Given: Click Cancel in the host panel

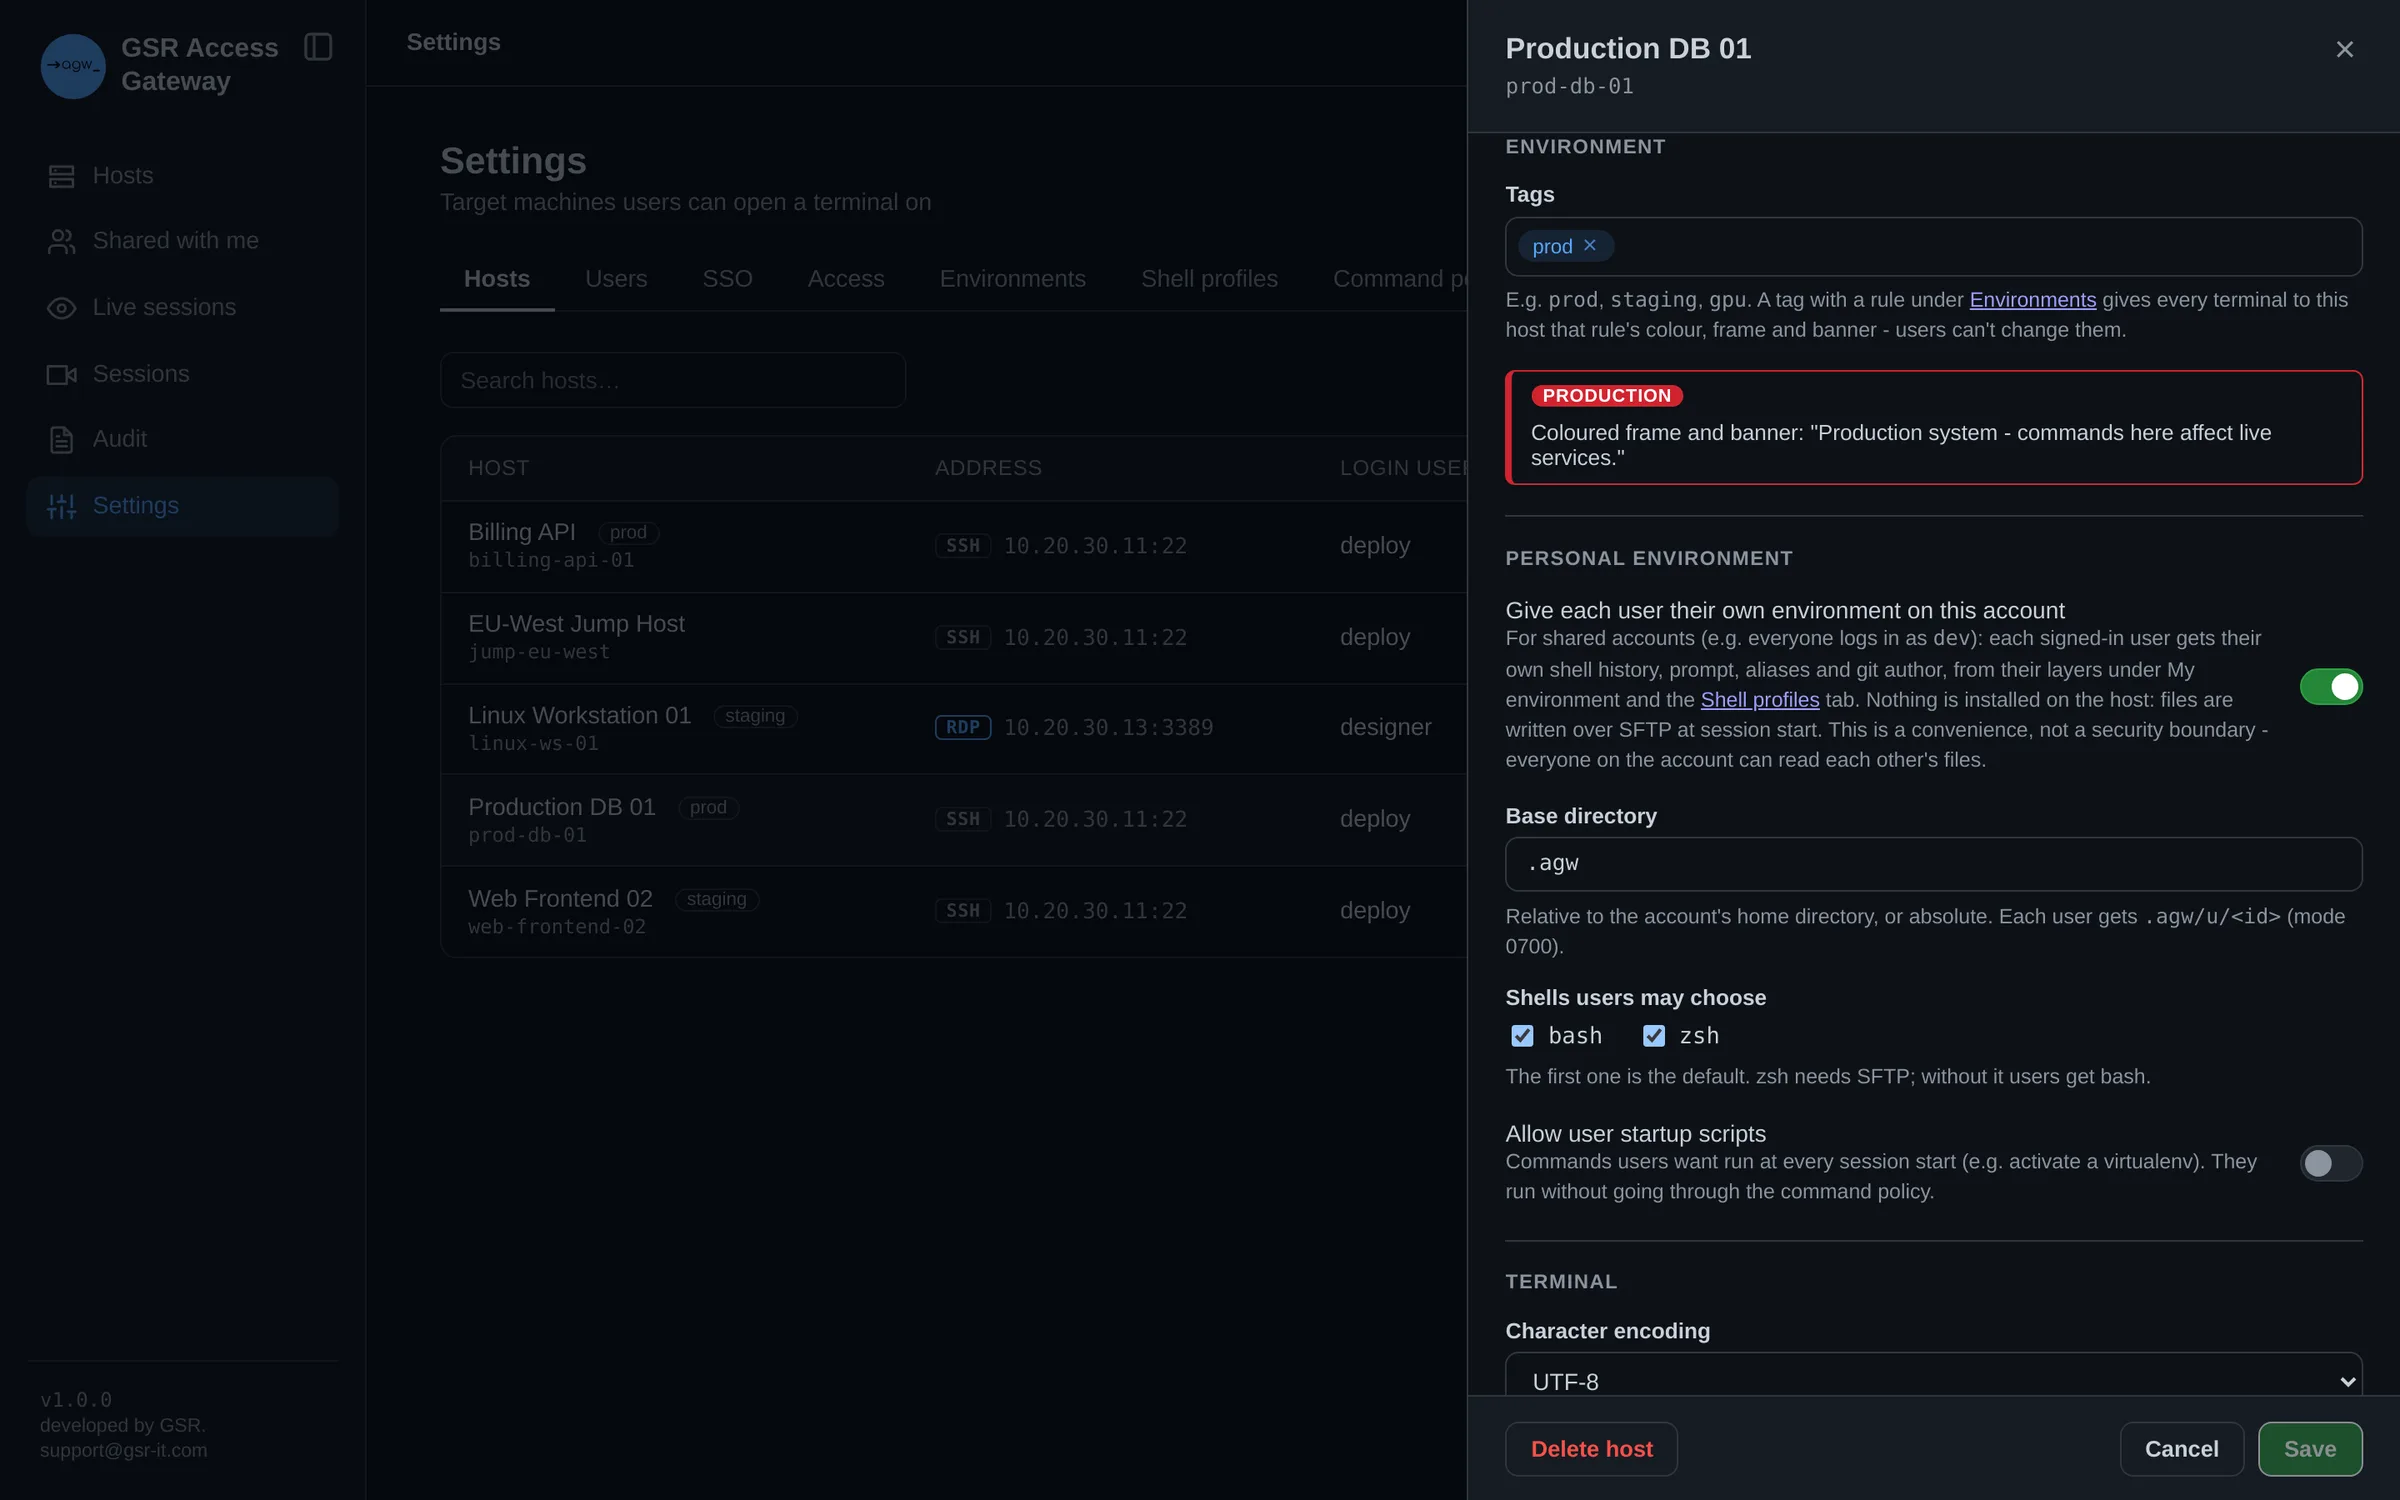Looking at the screenshot, I should [2181, 1449].
